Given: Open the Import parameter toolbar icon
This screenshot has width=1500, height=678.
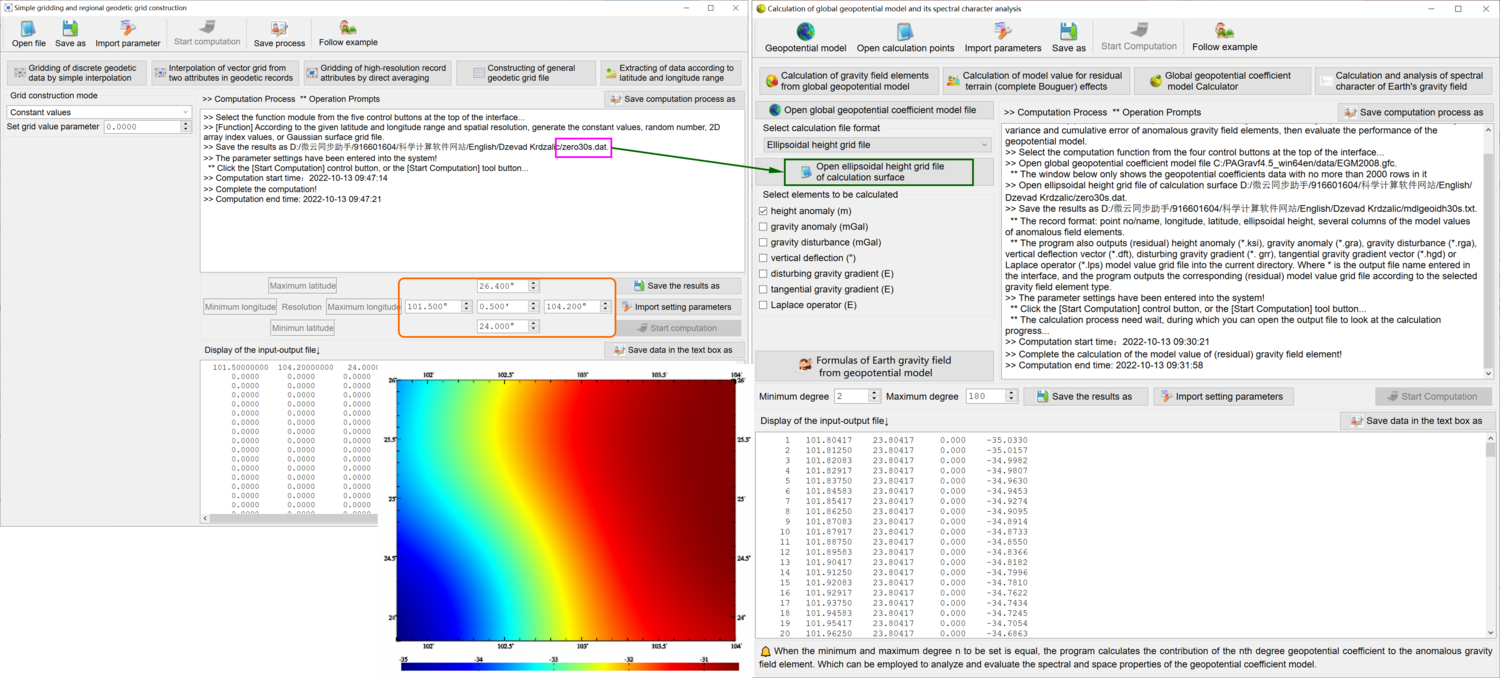Looking at the screenshot, I should (x=128, y=33).
